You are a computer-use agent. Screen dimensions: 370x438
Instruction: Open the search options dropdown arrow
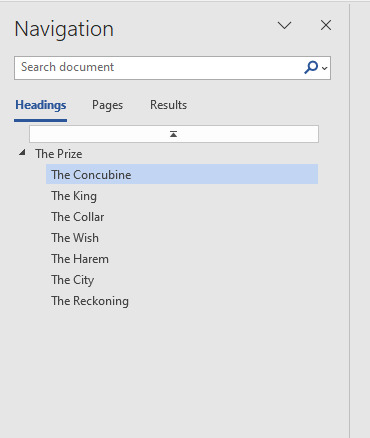(325, 68)
